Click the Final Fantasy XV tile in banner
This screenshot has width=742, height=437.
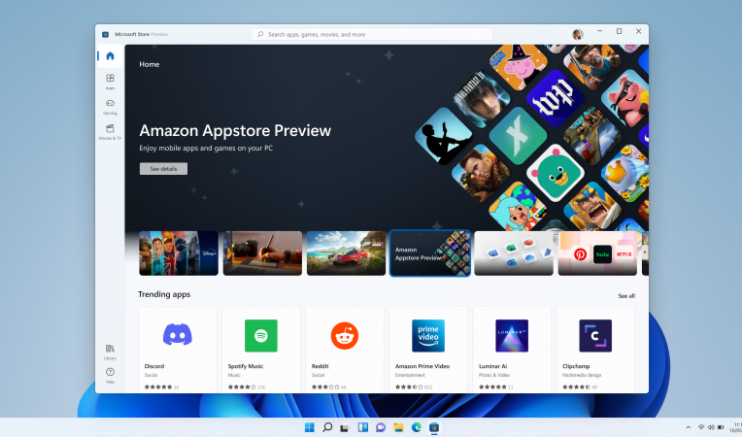(481, 98)
